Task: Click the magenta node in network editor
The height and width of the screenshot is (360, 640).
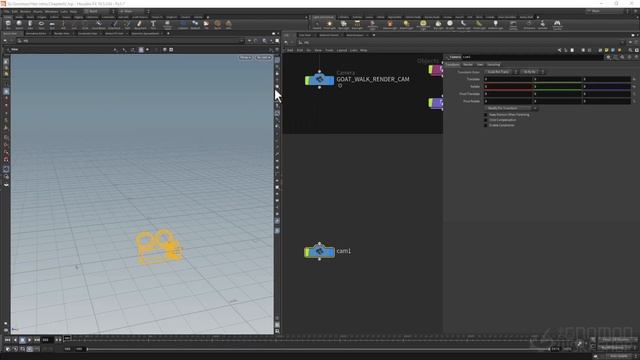Action: (x=436, y=70)
